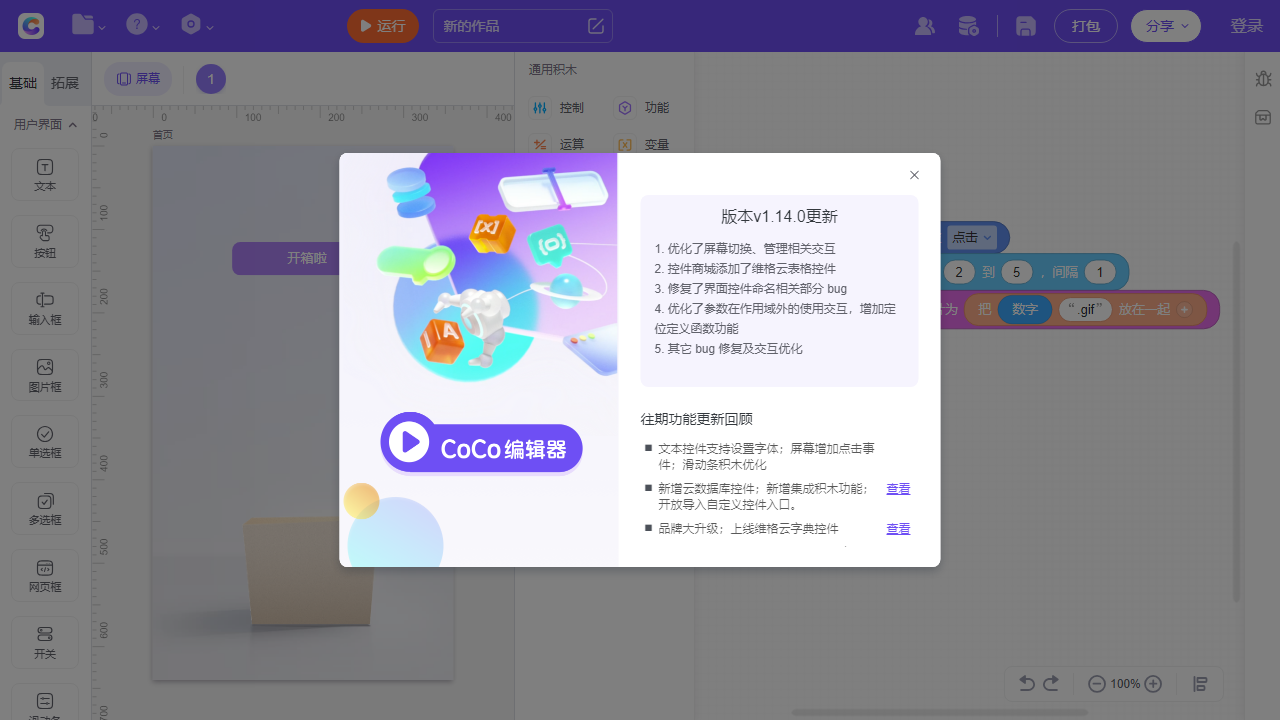Select the 图片框 image widget
Screen dimensions: 1280x720
tap(45, 376)
